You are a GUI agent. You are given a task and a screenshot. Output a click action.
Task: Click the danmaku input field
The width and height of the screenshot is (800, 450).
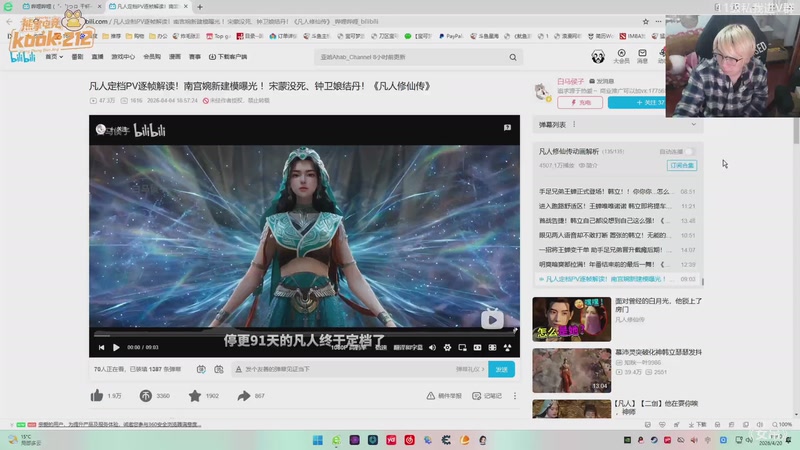(x=347, y=369)
